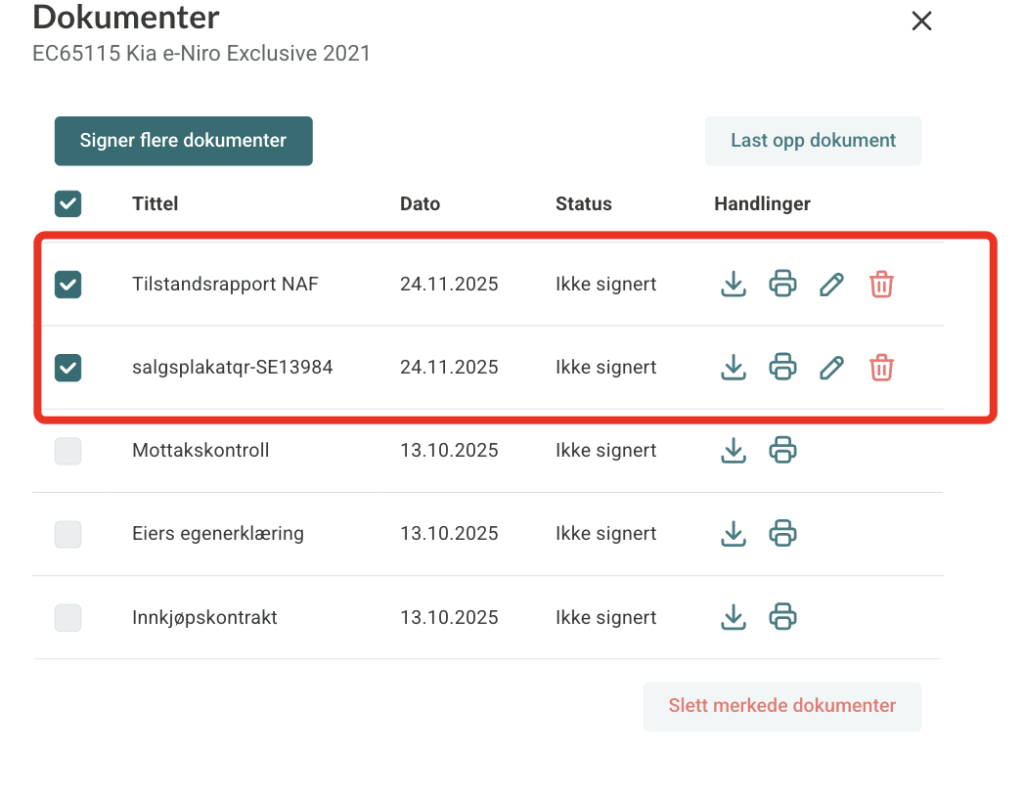Image resolution: width=1024 pixels, height=796 pixels.
Task: Download the Innkjøpskontrakt document
Action: pos(734,617)
